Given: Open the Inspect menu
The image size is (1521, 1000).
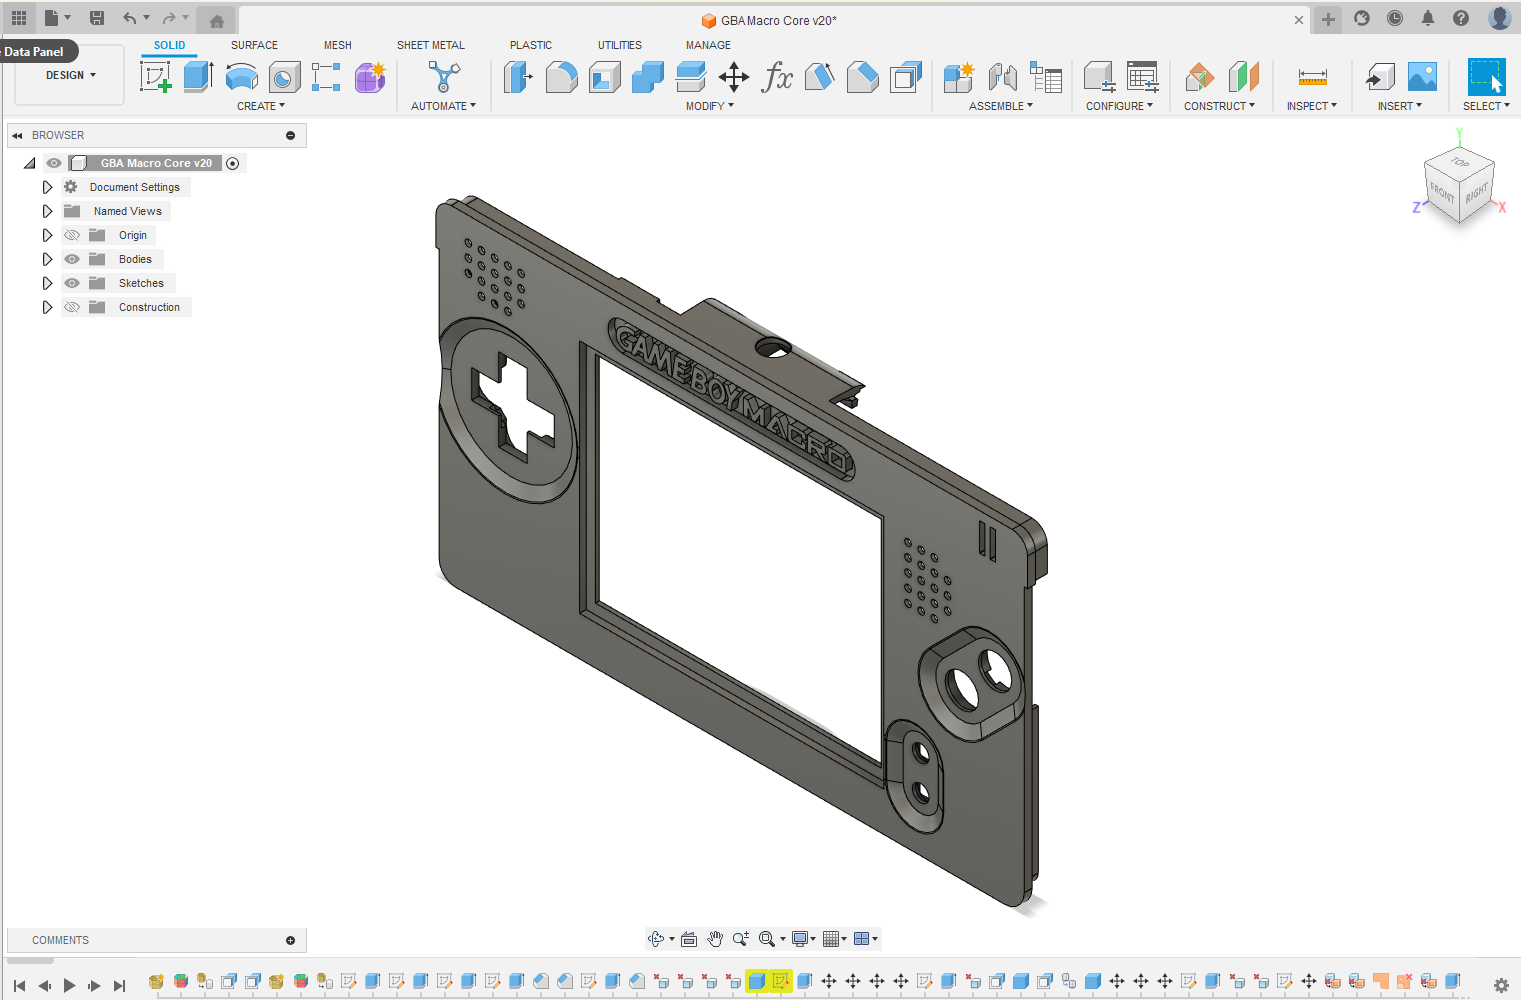Looking at the screenshot, I should pyautogui.click(x=1312, y=106).
